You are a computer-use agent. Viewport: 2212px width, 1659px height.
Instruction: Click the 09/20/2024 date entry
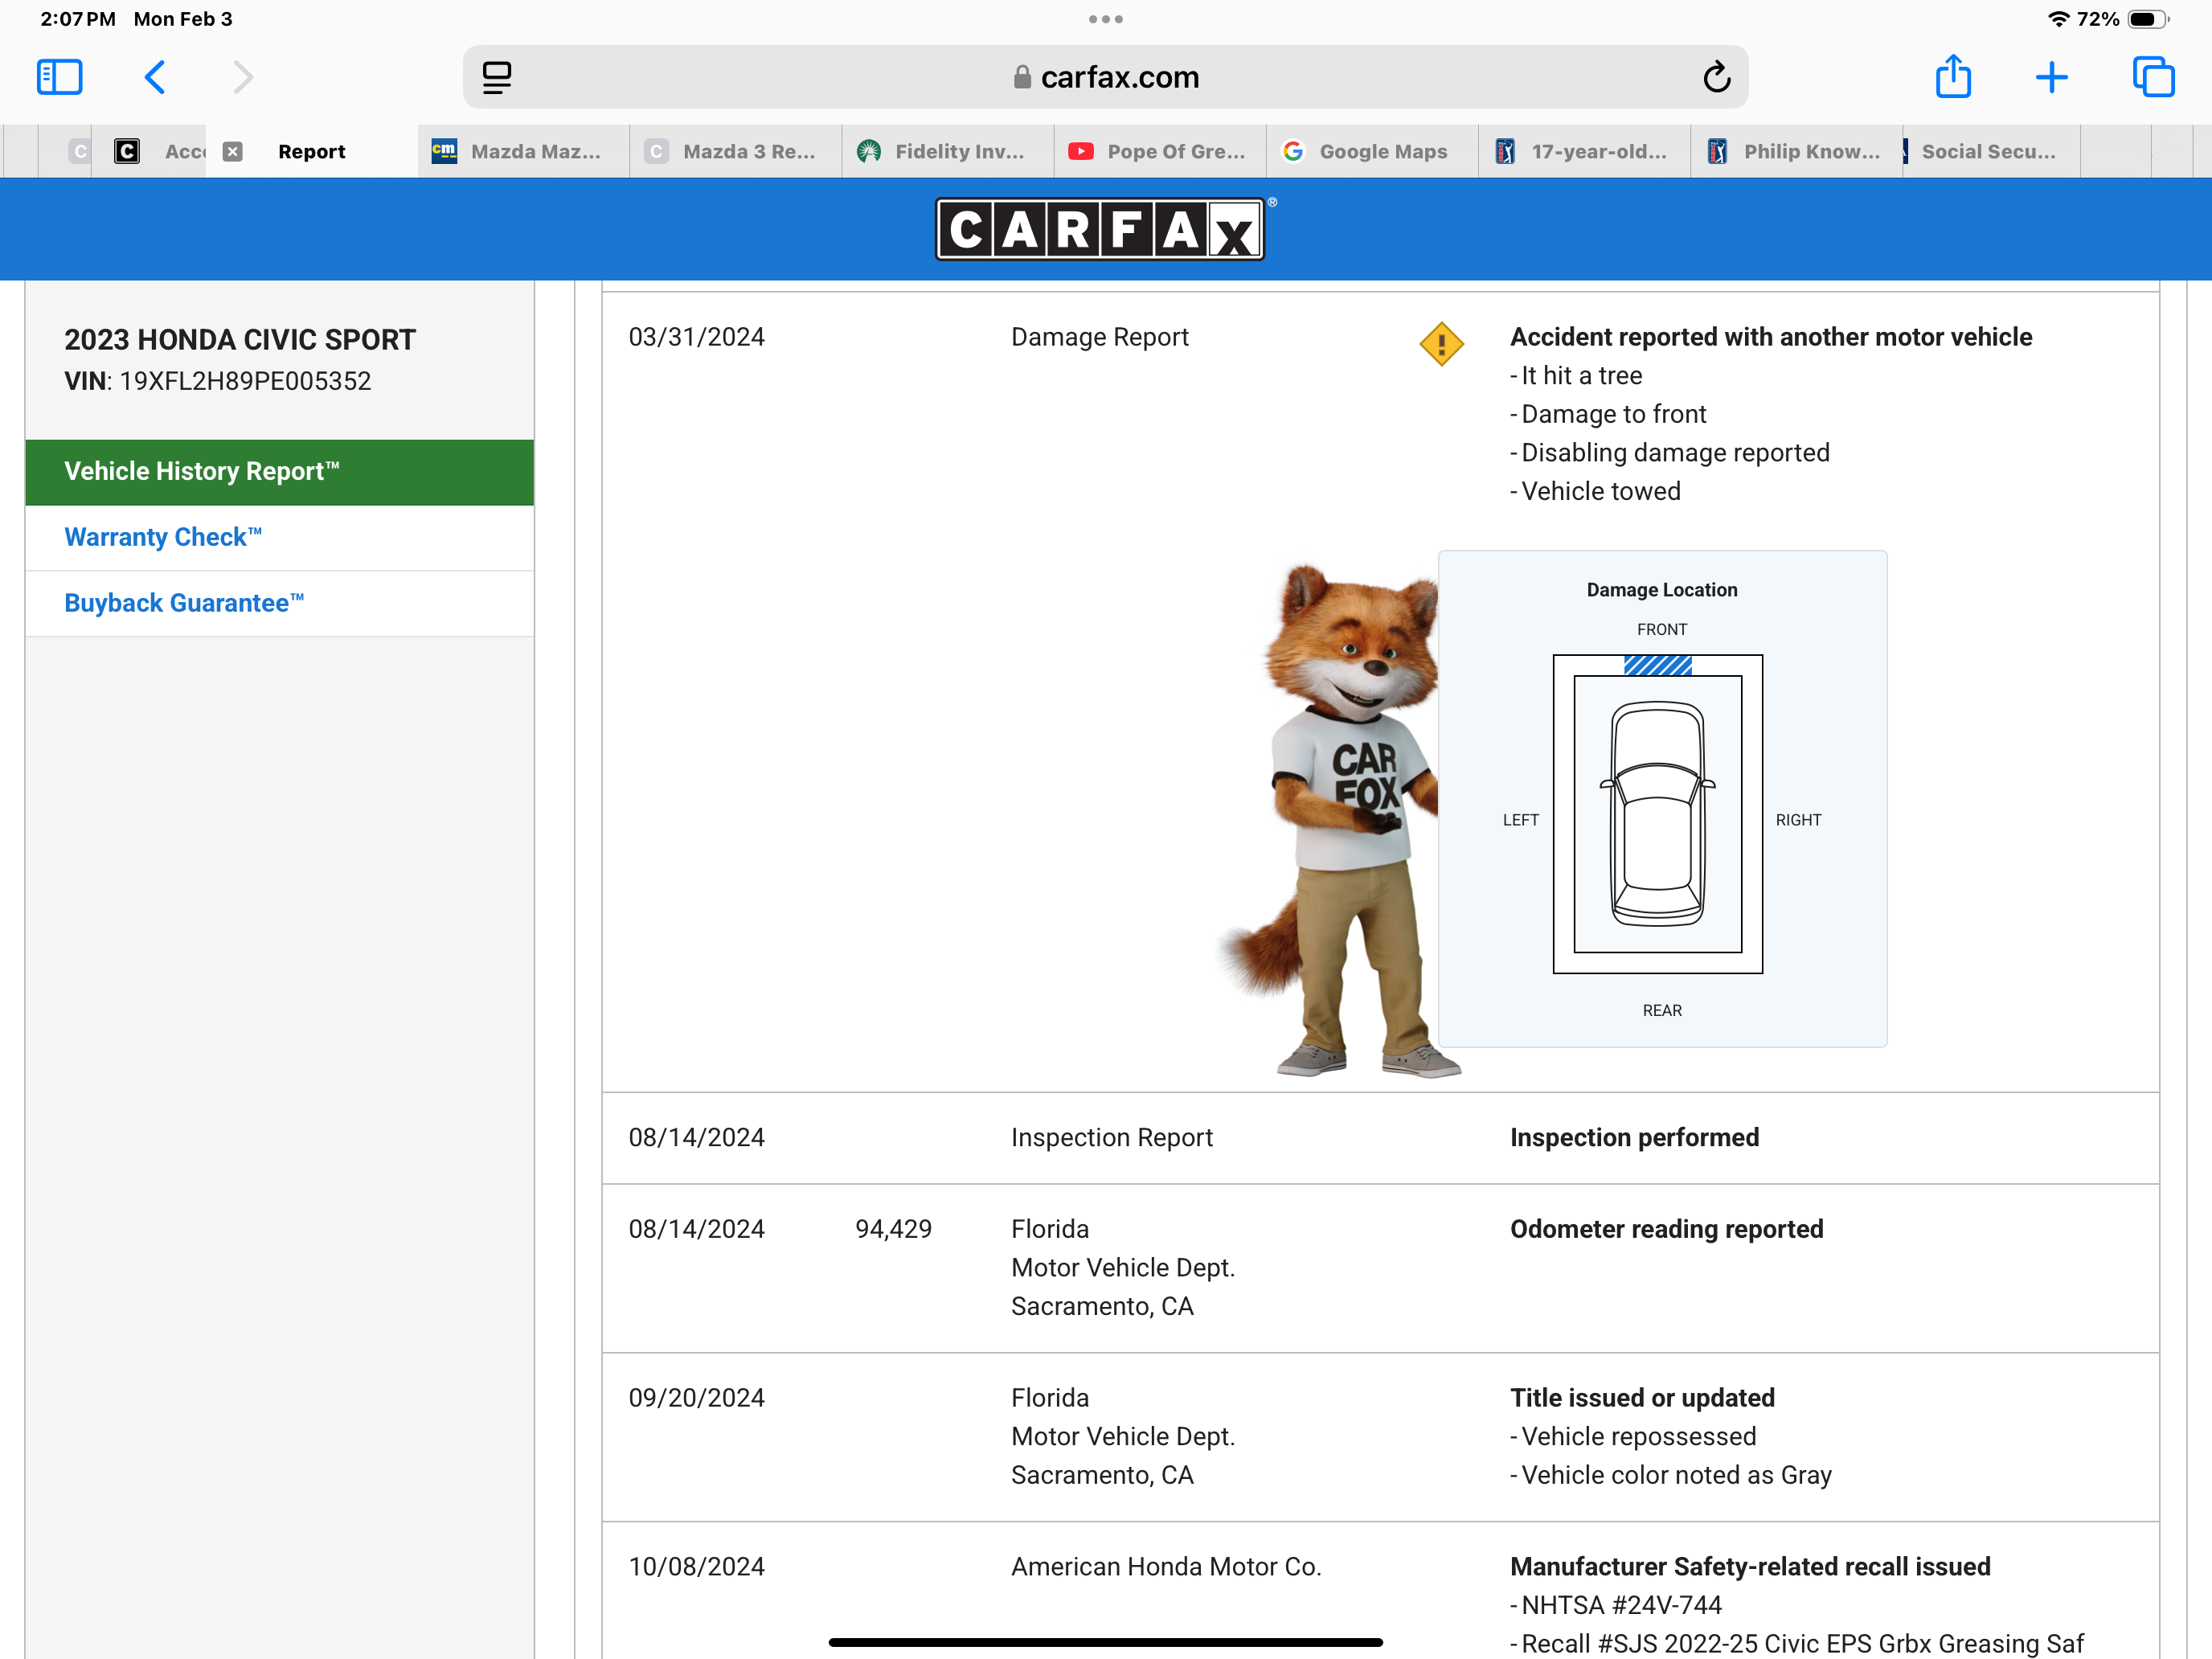click(x=696, y=1398)
